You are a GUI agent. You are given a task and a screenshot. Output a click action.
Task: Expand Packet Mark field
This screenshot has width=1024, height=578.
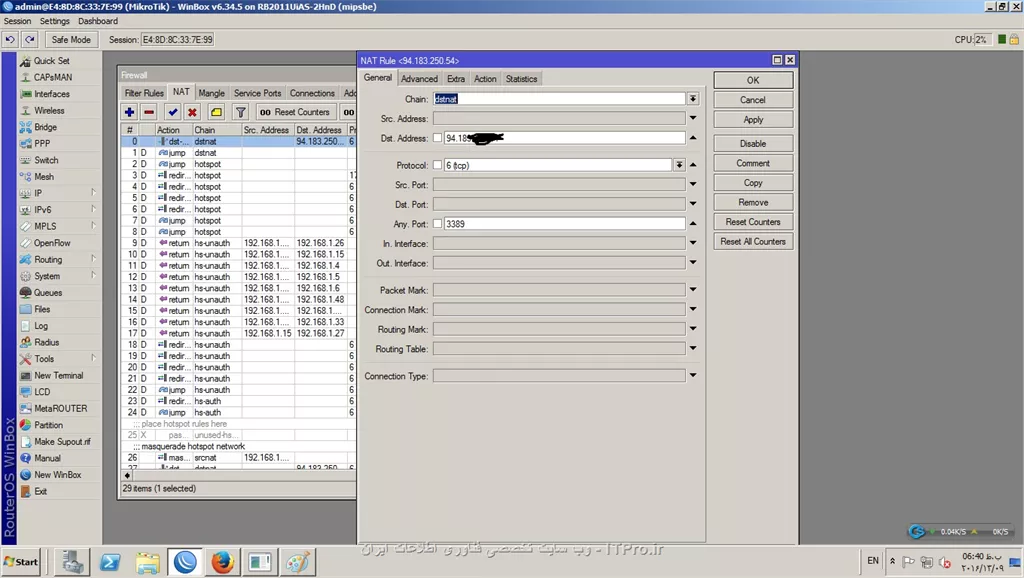pos(693,289)
